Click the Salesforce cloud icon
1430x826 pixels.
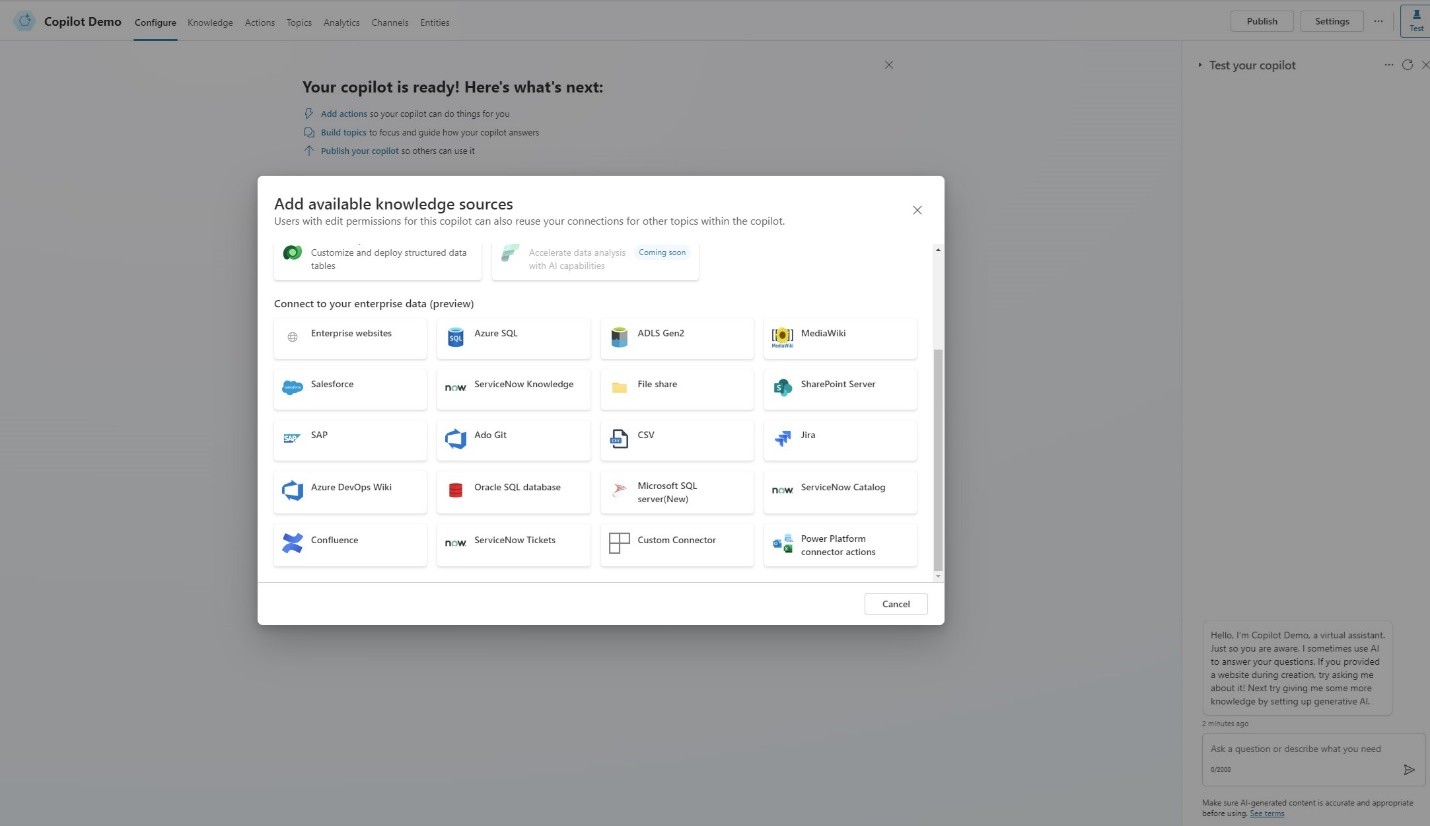(292, 388)
